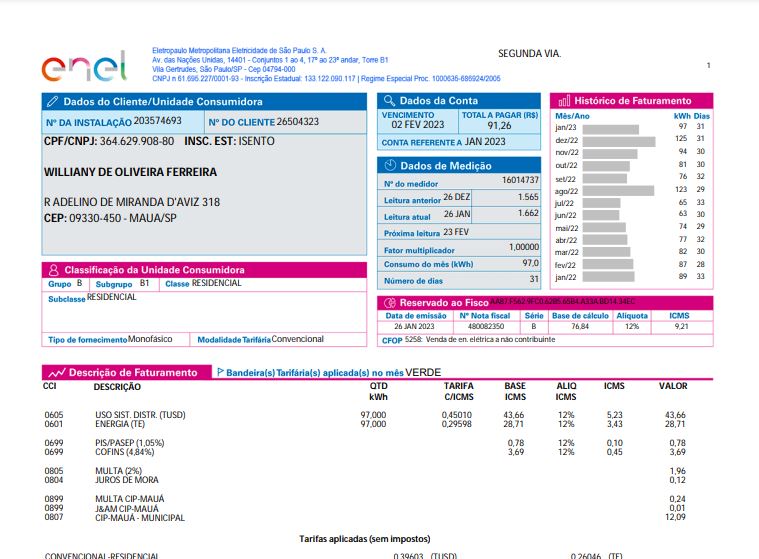Click the pencil icon in Dados do Cliente header
The height and width of the screenshot is (559, 759).
52,102
